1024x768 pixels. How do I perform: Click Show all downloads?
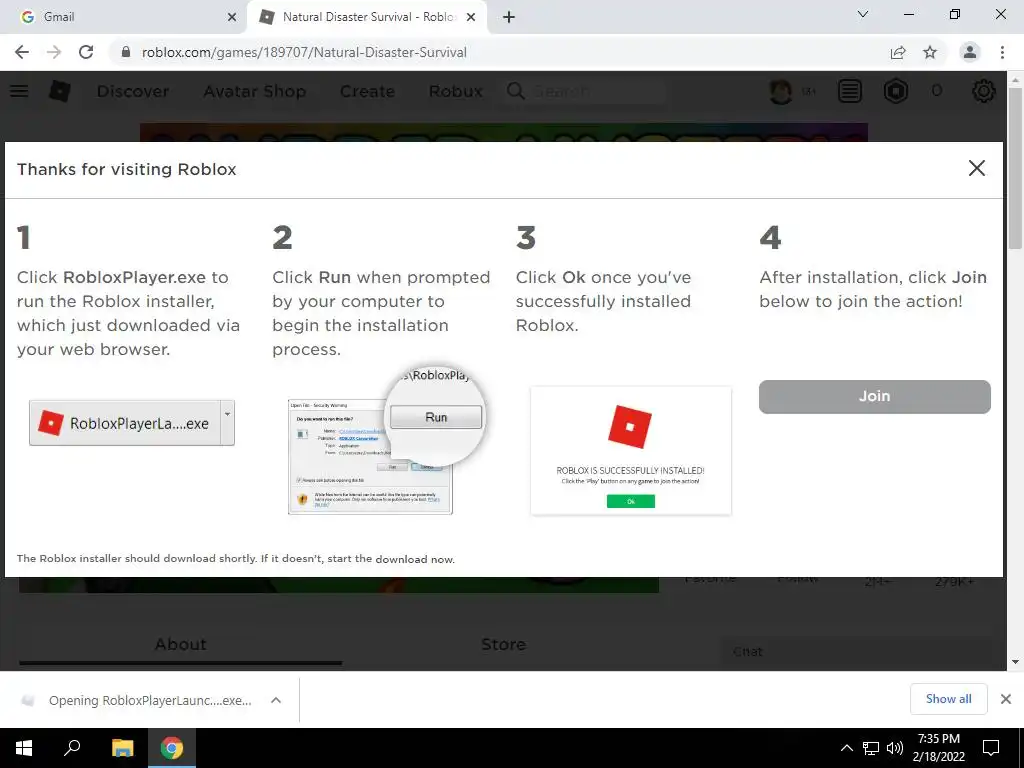click(948, 699)
